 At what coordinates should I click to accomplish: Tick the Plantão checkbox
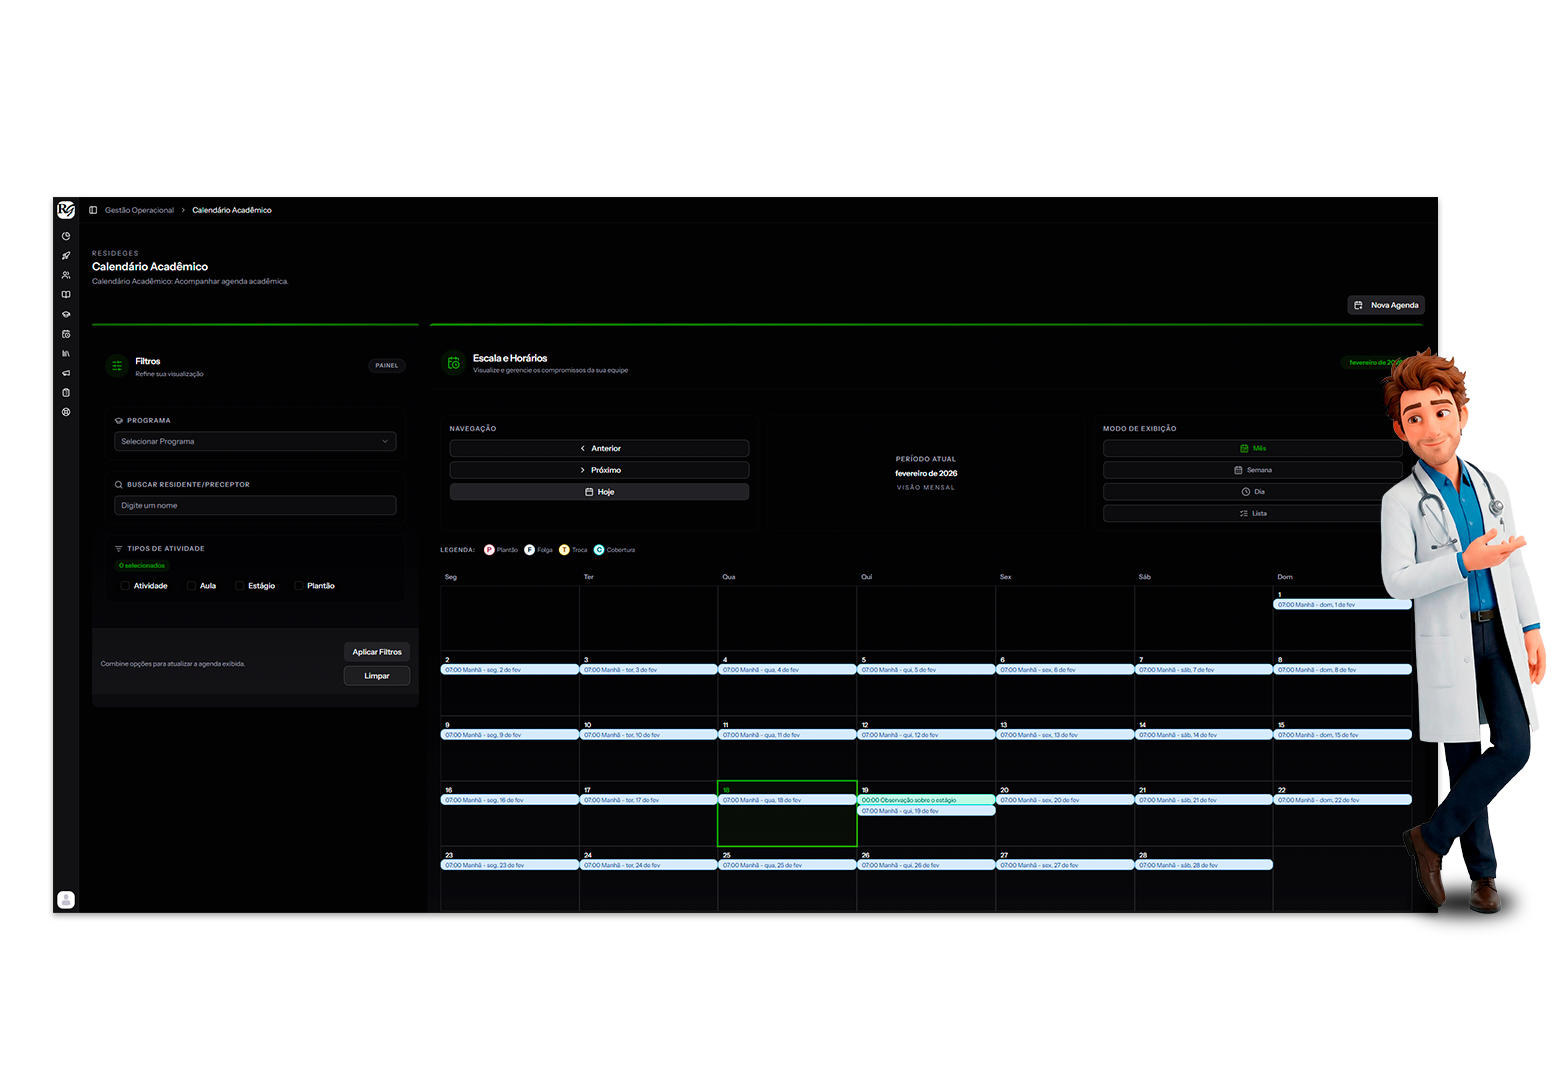point(299,586)
